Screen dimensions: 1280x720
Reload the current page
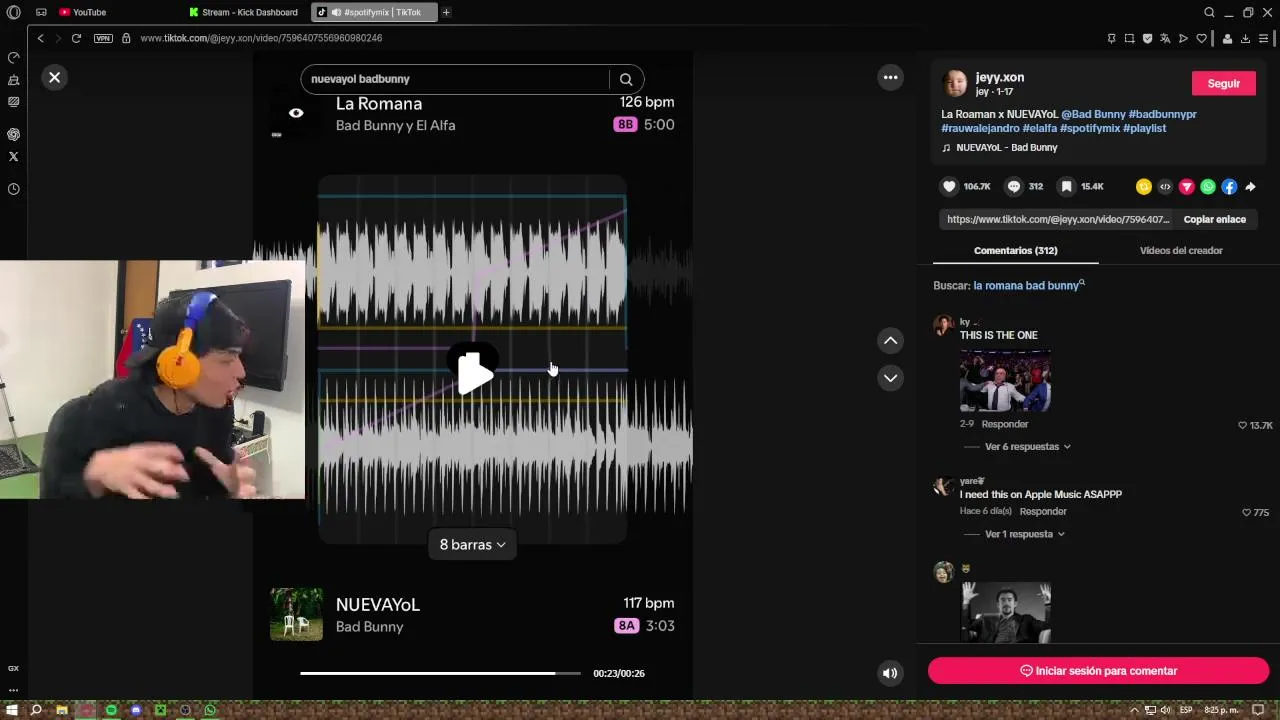coord(76,38)
